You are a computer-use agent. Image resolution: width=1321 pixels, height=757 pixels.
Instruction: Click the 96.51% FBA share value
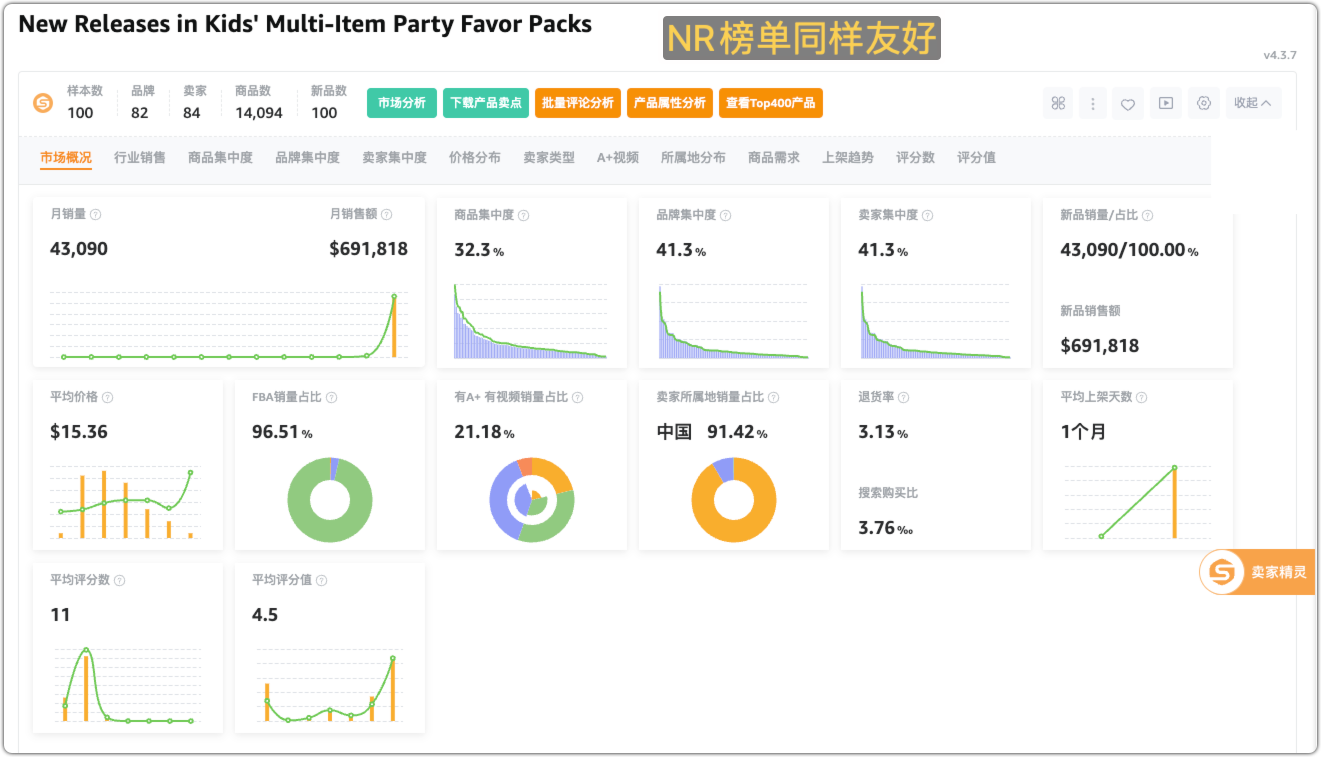tap(283, 432)
